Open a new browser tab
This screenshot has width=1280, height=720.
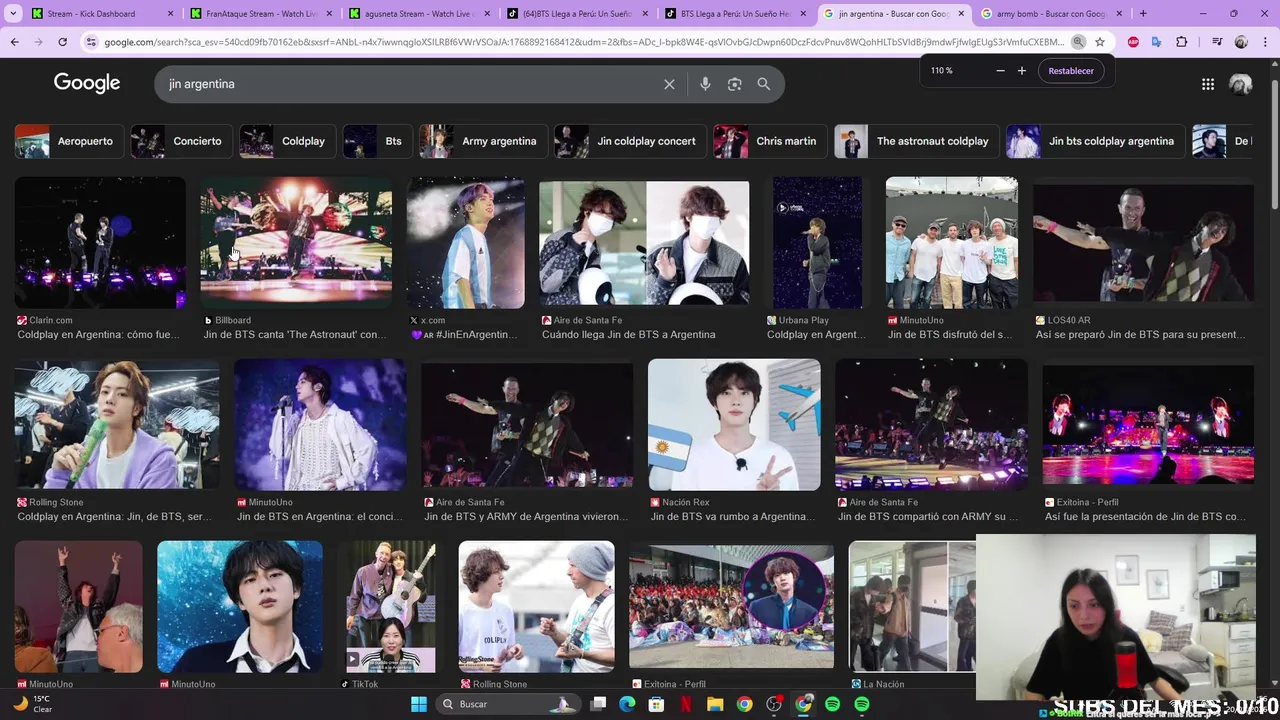pos(1143,14)
